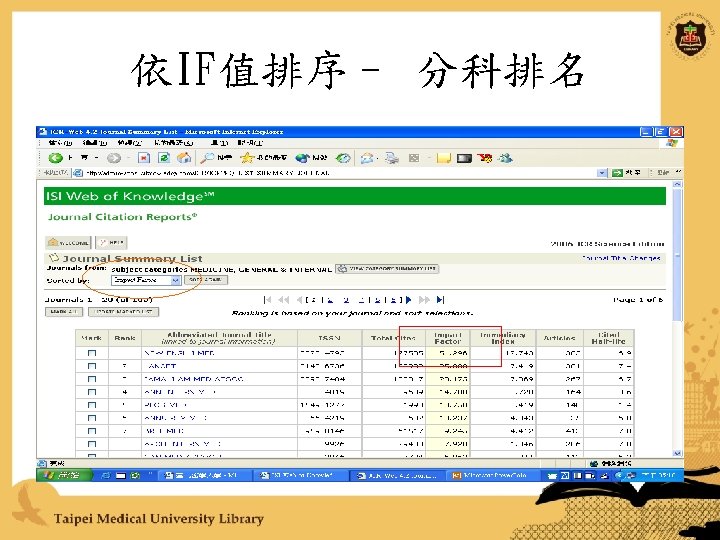Click the page vertical scrollbar thumb

pos(677,255)
